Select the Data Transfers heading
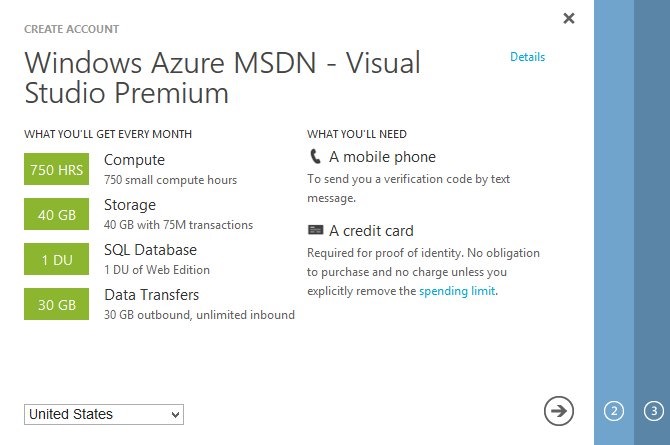 tap(151, 295)
